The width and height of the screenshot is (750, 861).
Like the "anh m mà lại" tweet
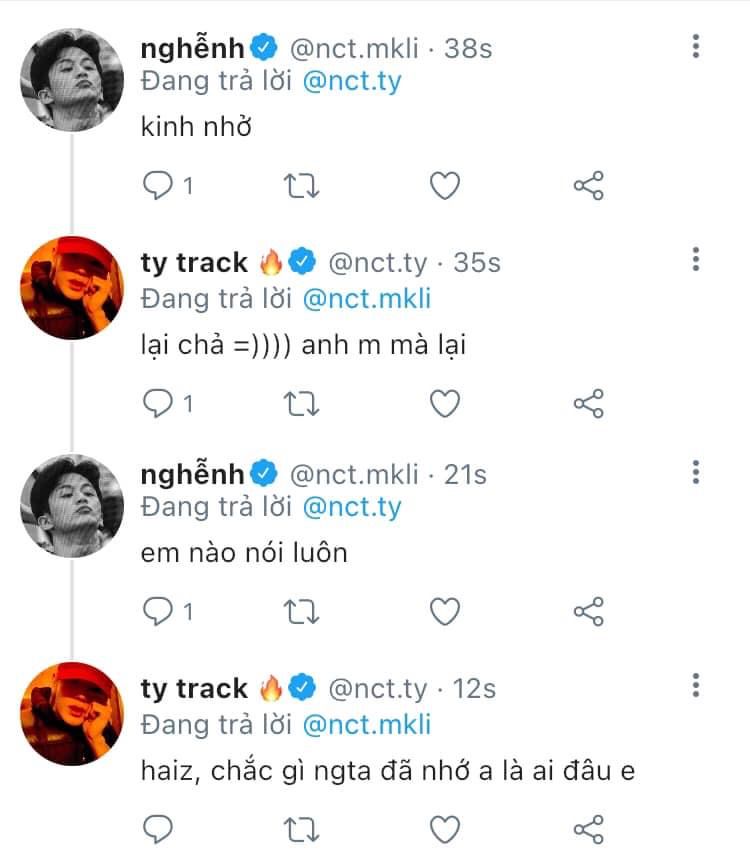click(x=444, y=403)
